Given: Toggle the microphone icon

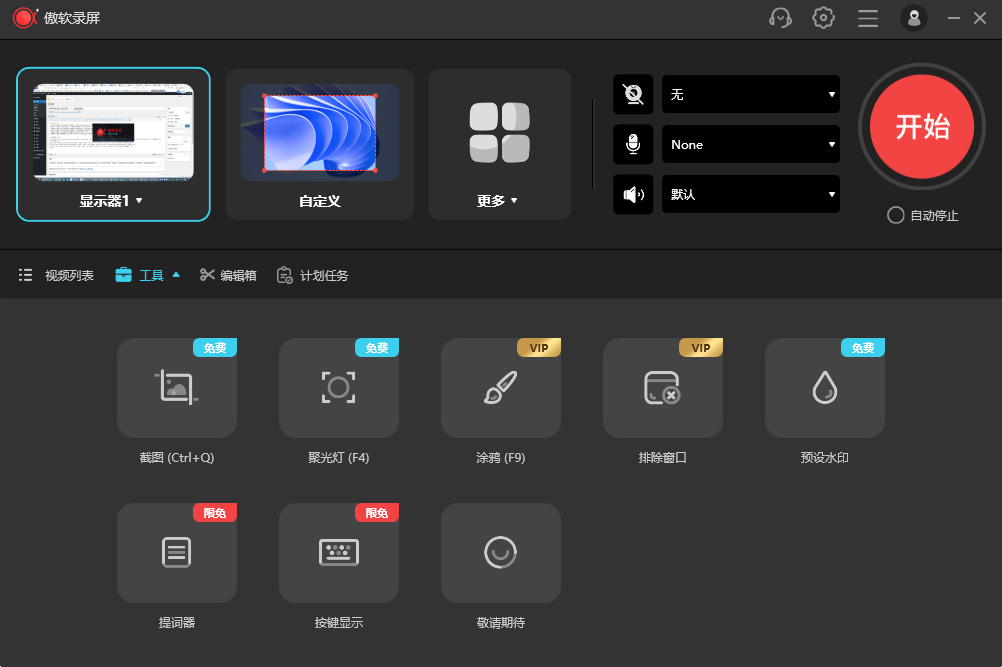Looking at the screenshot, I should pyautogui.click(x=633, y=145).
